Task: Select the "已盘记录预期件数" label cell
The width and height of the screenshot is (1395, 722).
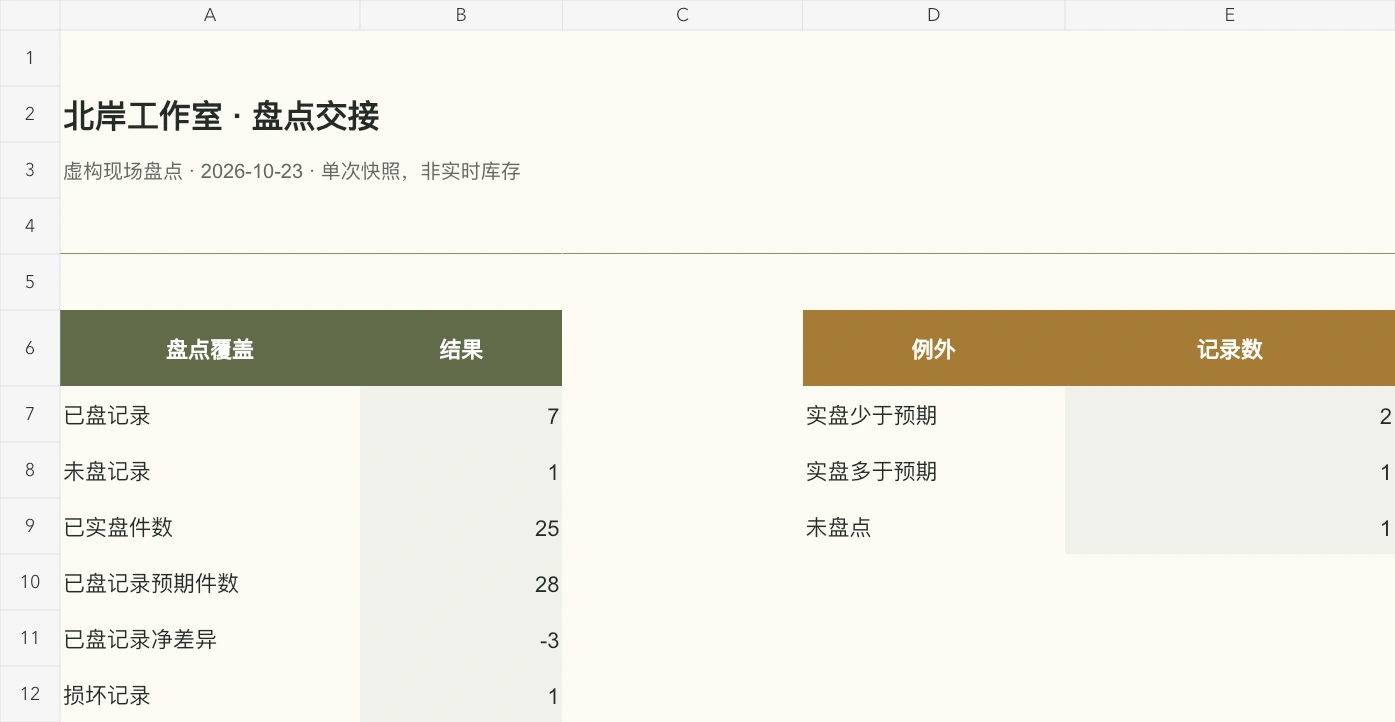Action: point(210,582)
